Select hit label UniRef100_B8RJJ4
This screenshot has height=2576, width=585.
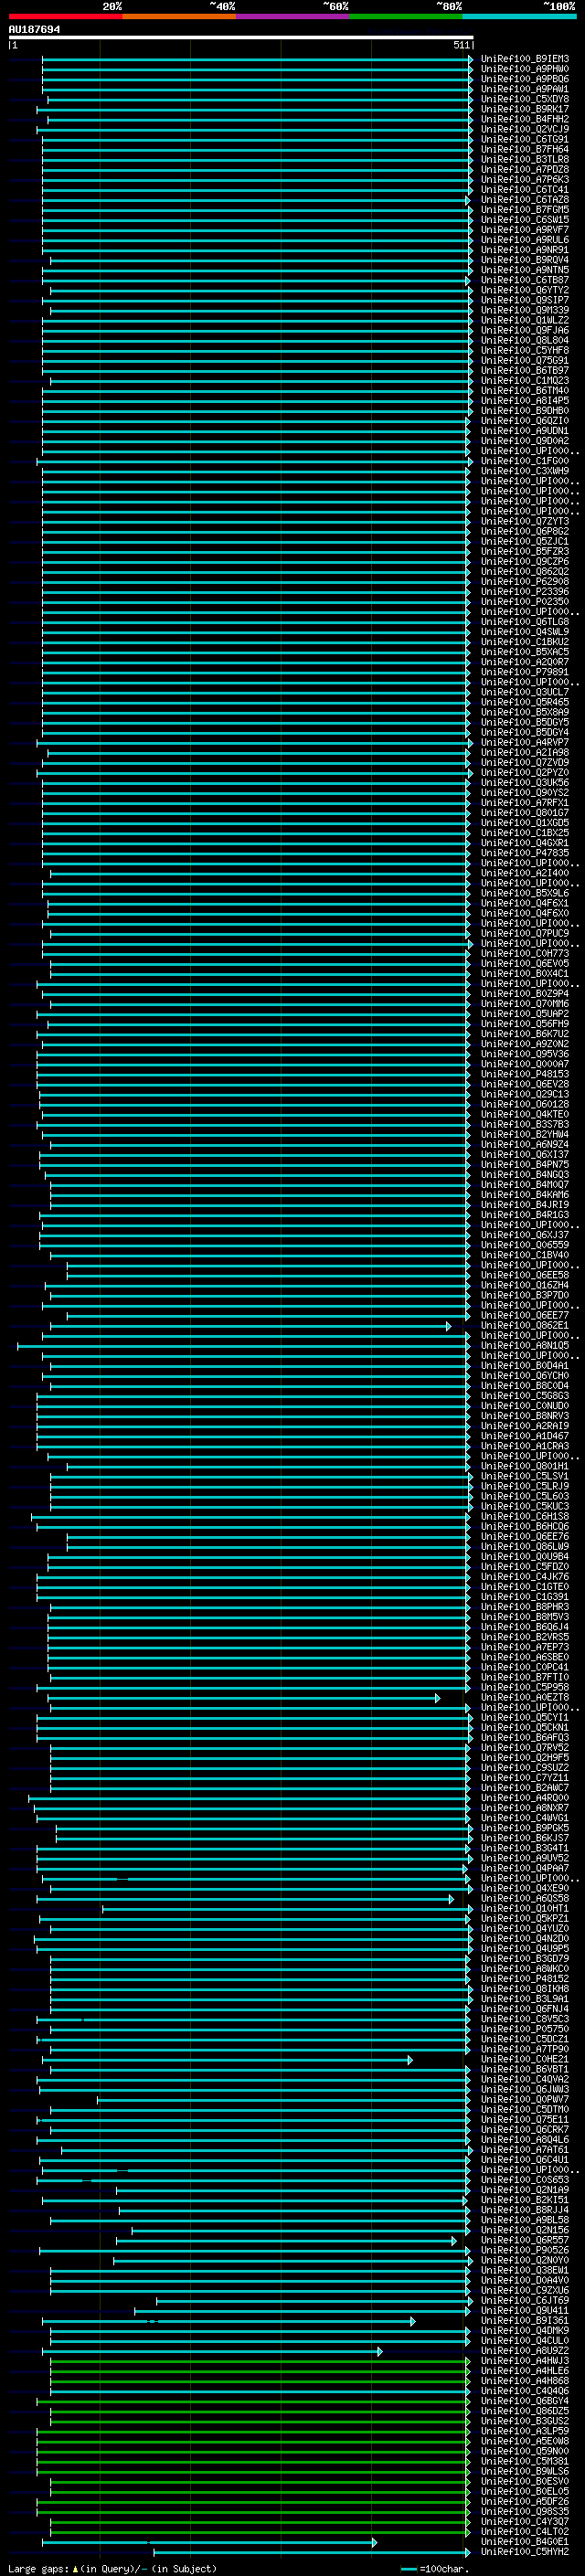[x=524, y=2210]
